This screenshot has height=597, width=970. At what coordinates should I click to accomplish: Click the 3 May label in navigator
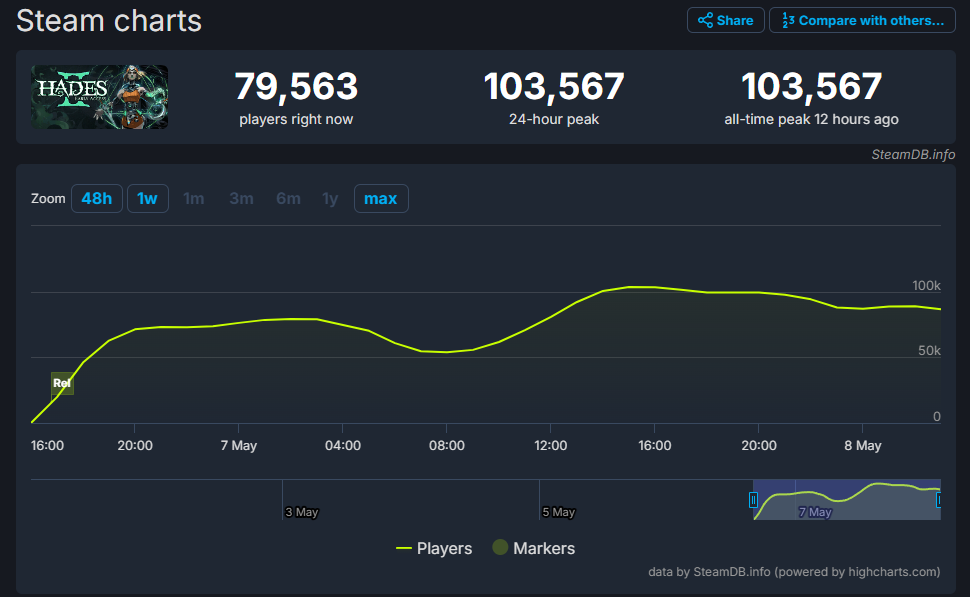tap(301, 512)
